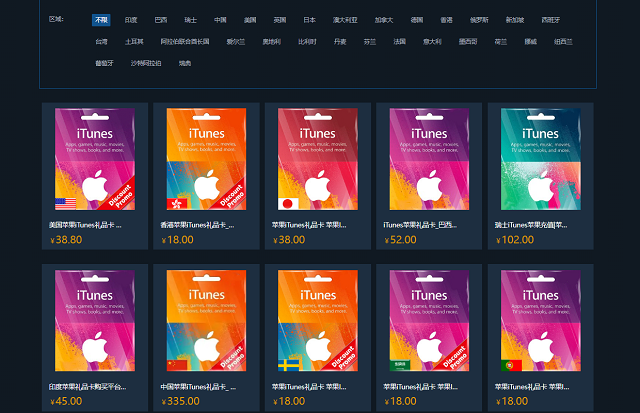Choose 新加坡 region option
The width and height of the screenshot is (640, 413).
(x=515, y=20)
